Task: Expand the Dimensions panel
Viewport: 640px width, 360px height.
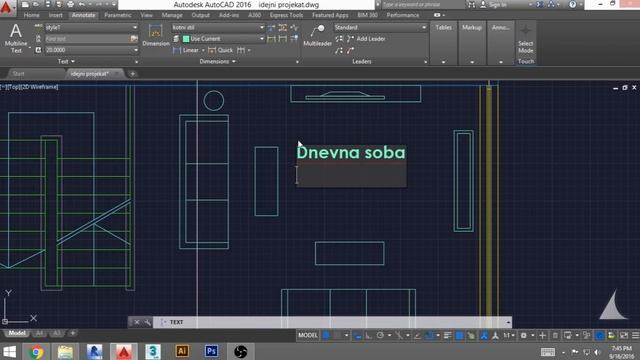Action: pos(218,62)
